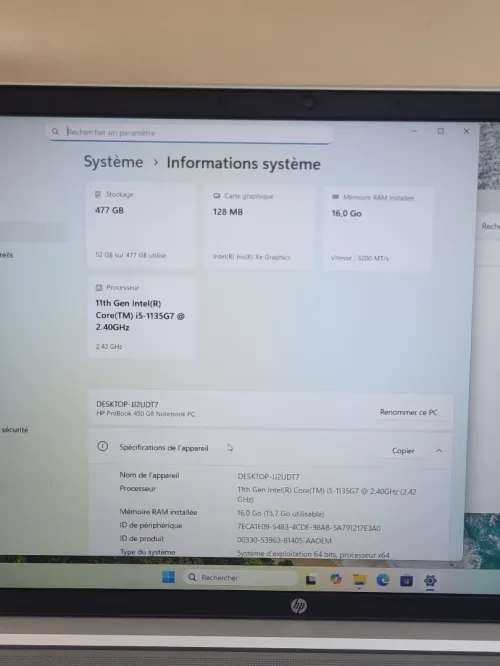Collapse the Spécifications de l'appareil section
Viewport: 500px width, 666px height.
439,451
